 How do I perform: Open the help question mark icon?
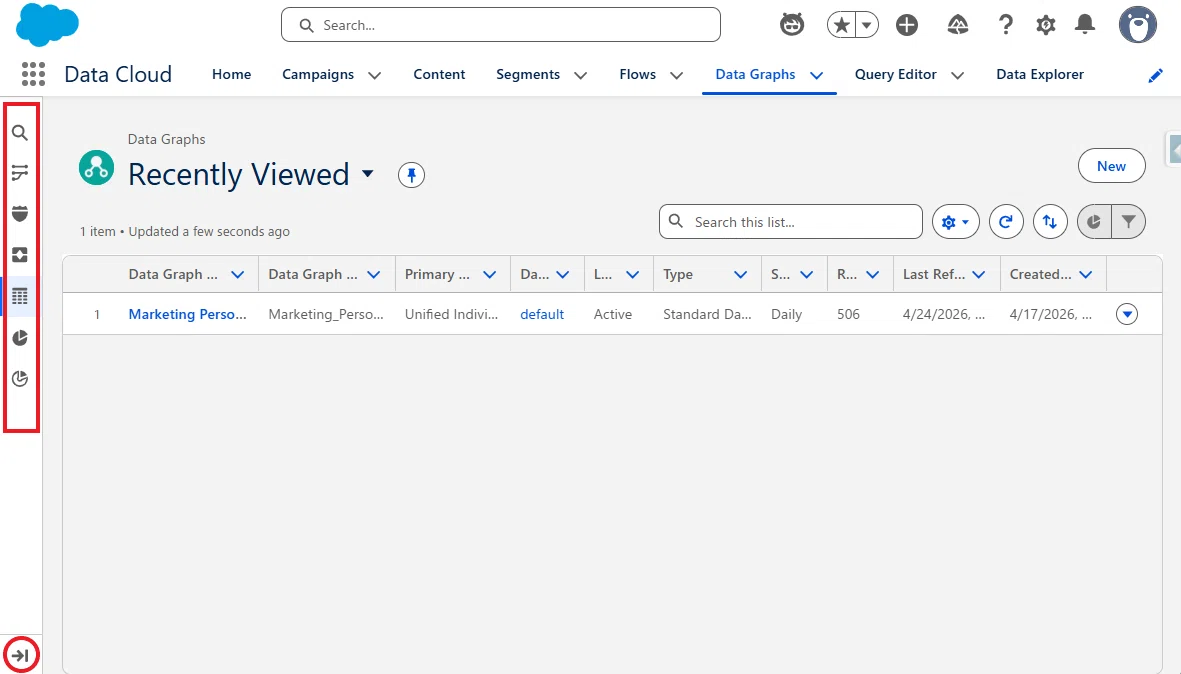1006,25
